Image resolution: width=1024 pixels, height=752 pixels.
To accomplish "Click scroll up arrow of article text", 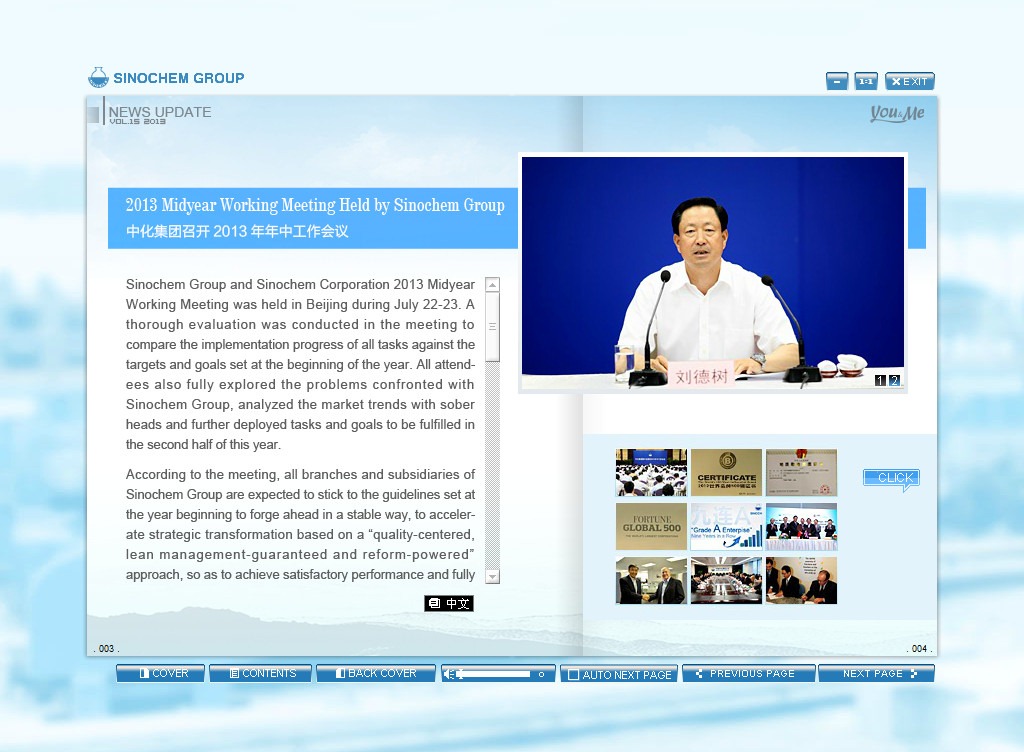I will [x=492, y=285].
